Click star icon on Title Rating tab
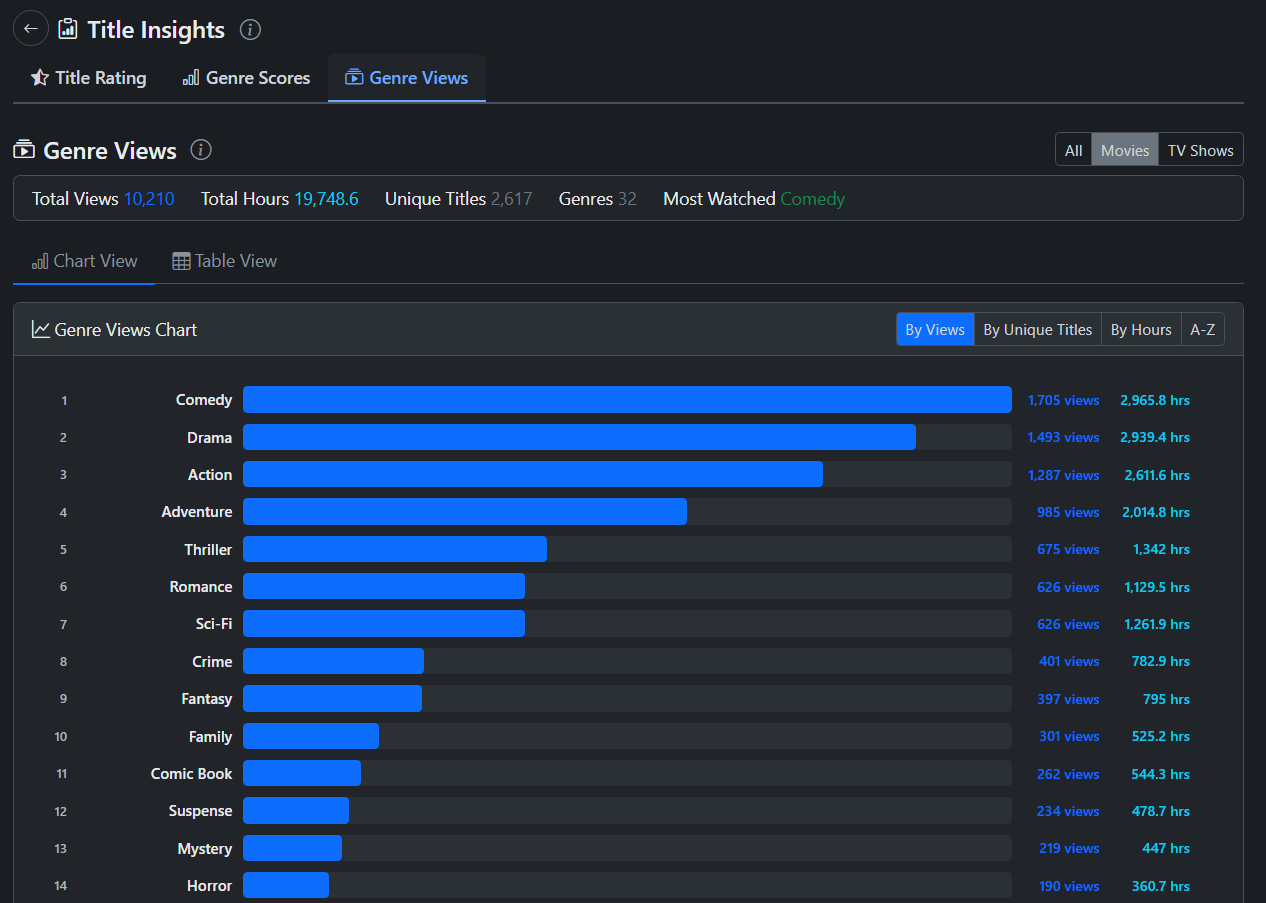The height and width of the screenshot is (903, 1266). pos(40,78)
